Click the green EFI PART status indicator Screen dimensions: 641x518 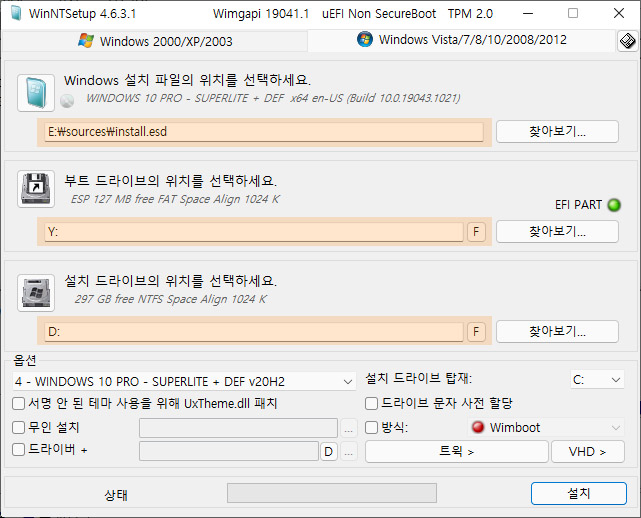(614, 204)
